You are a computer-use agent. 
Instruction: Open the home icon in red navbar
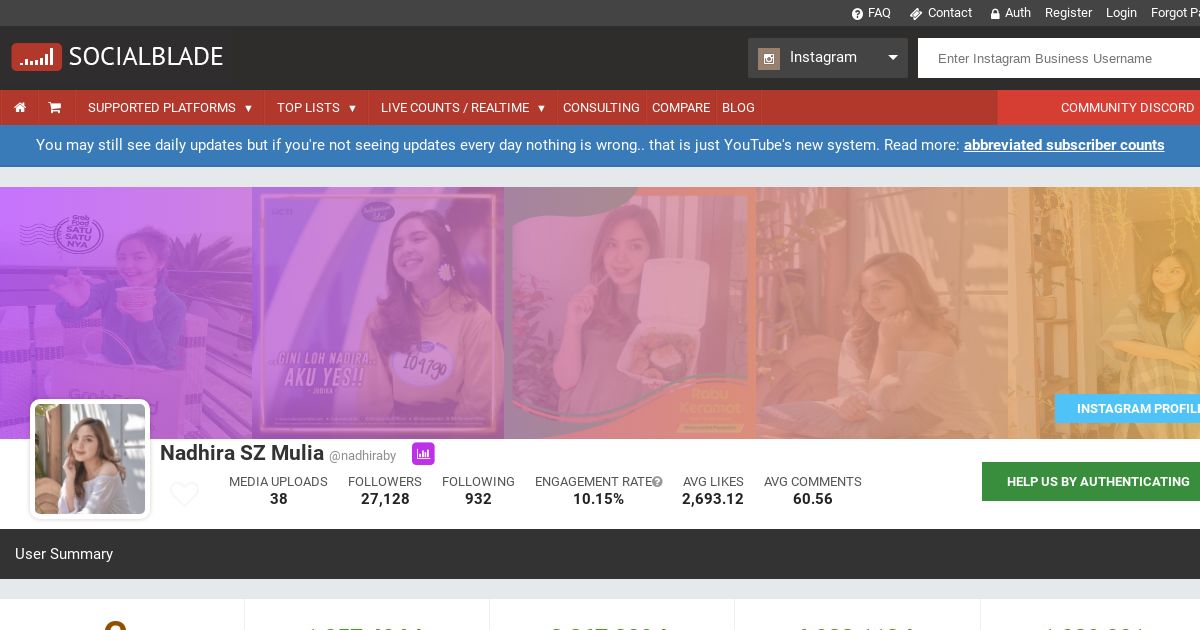[x=20, y=108]
